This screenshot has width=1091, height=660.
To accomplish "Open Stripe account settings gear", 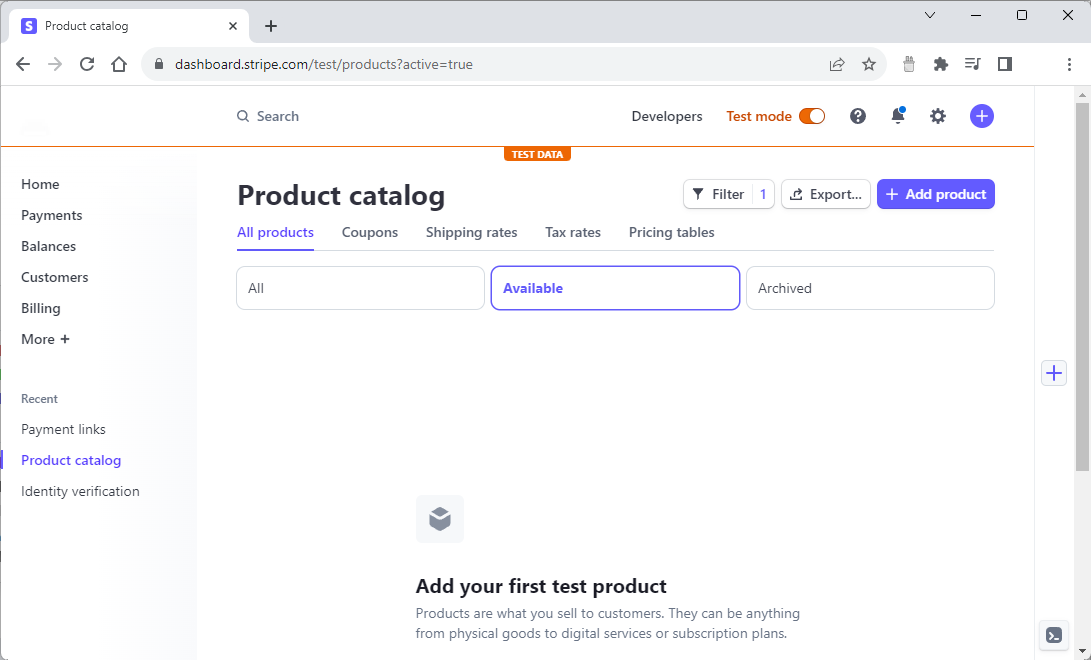I will 938,116.
